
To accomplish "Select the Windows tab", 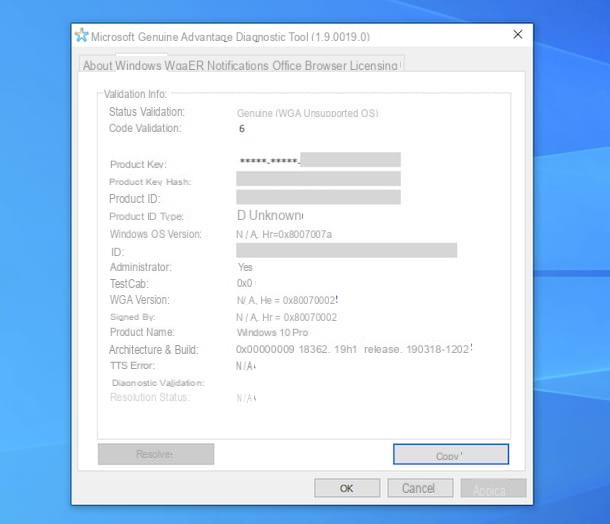I will 138,66.
